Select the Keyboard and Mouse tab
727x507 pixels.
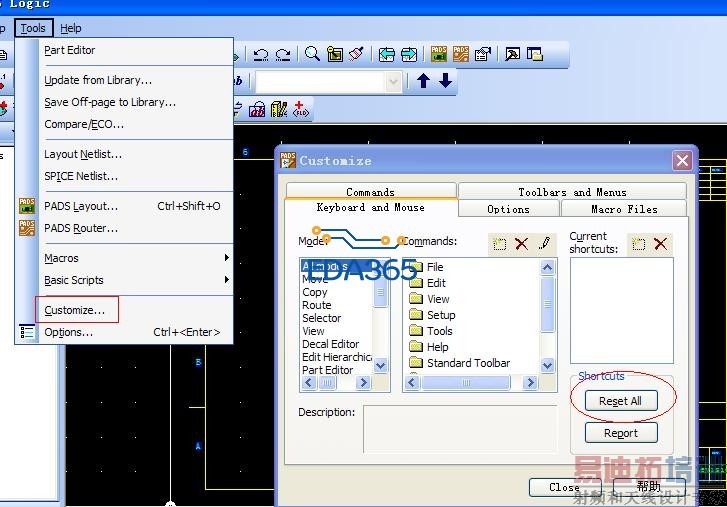coord(371,208)
